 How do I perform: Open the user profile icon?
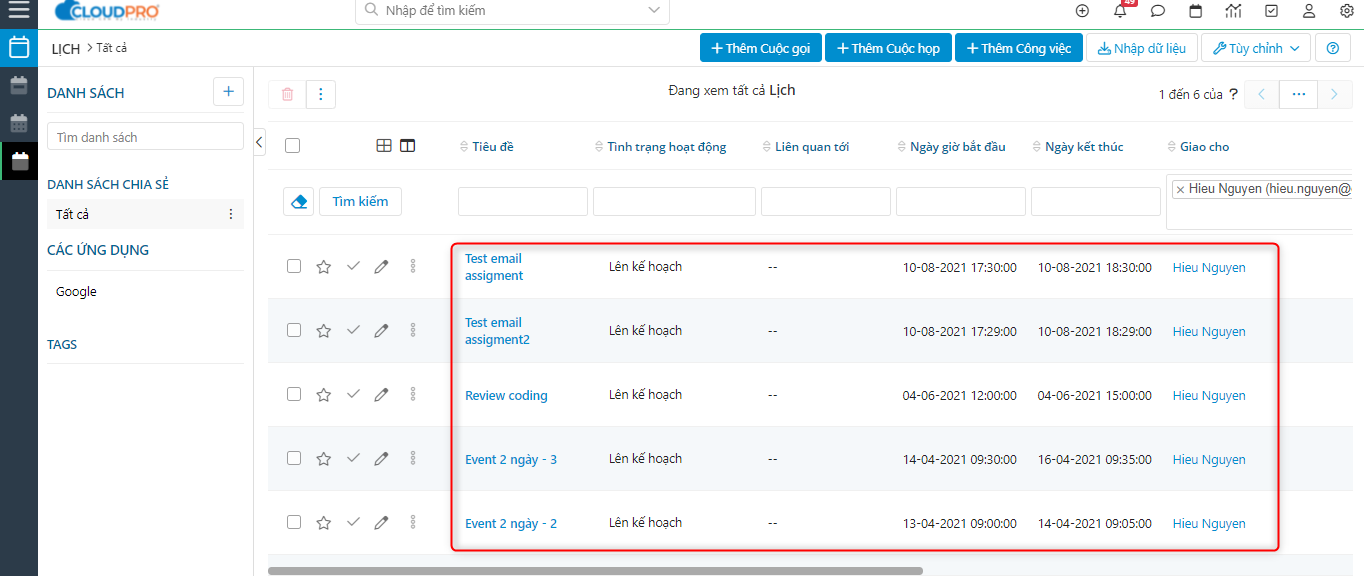pos(1309,11)
